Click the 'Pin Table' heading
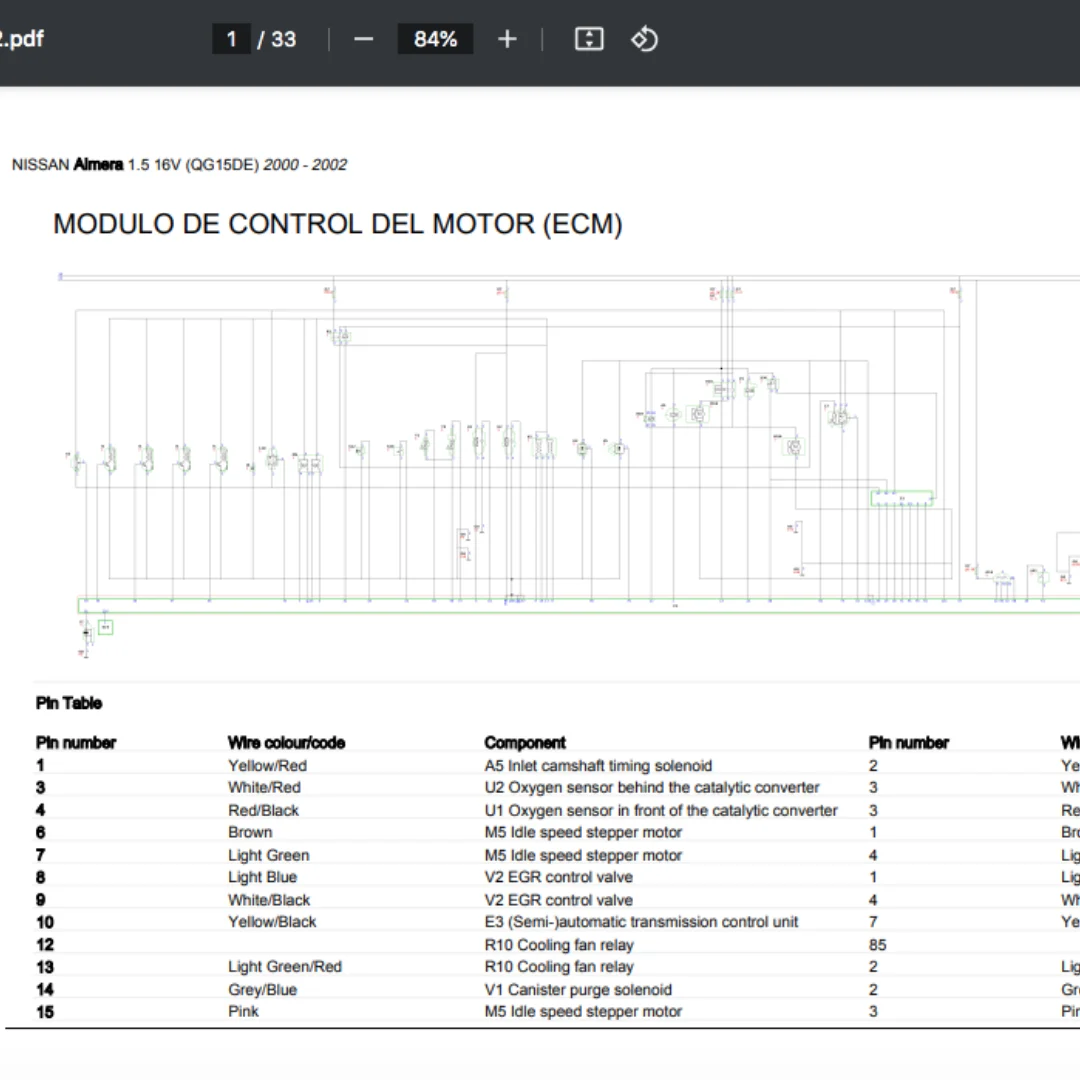The image size is (1080, 1080). tap(69, 703)
